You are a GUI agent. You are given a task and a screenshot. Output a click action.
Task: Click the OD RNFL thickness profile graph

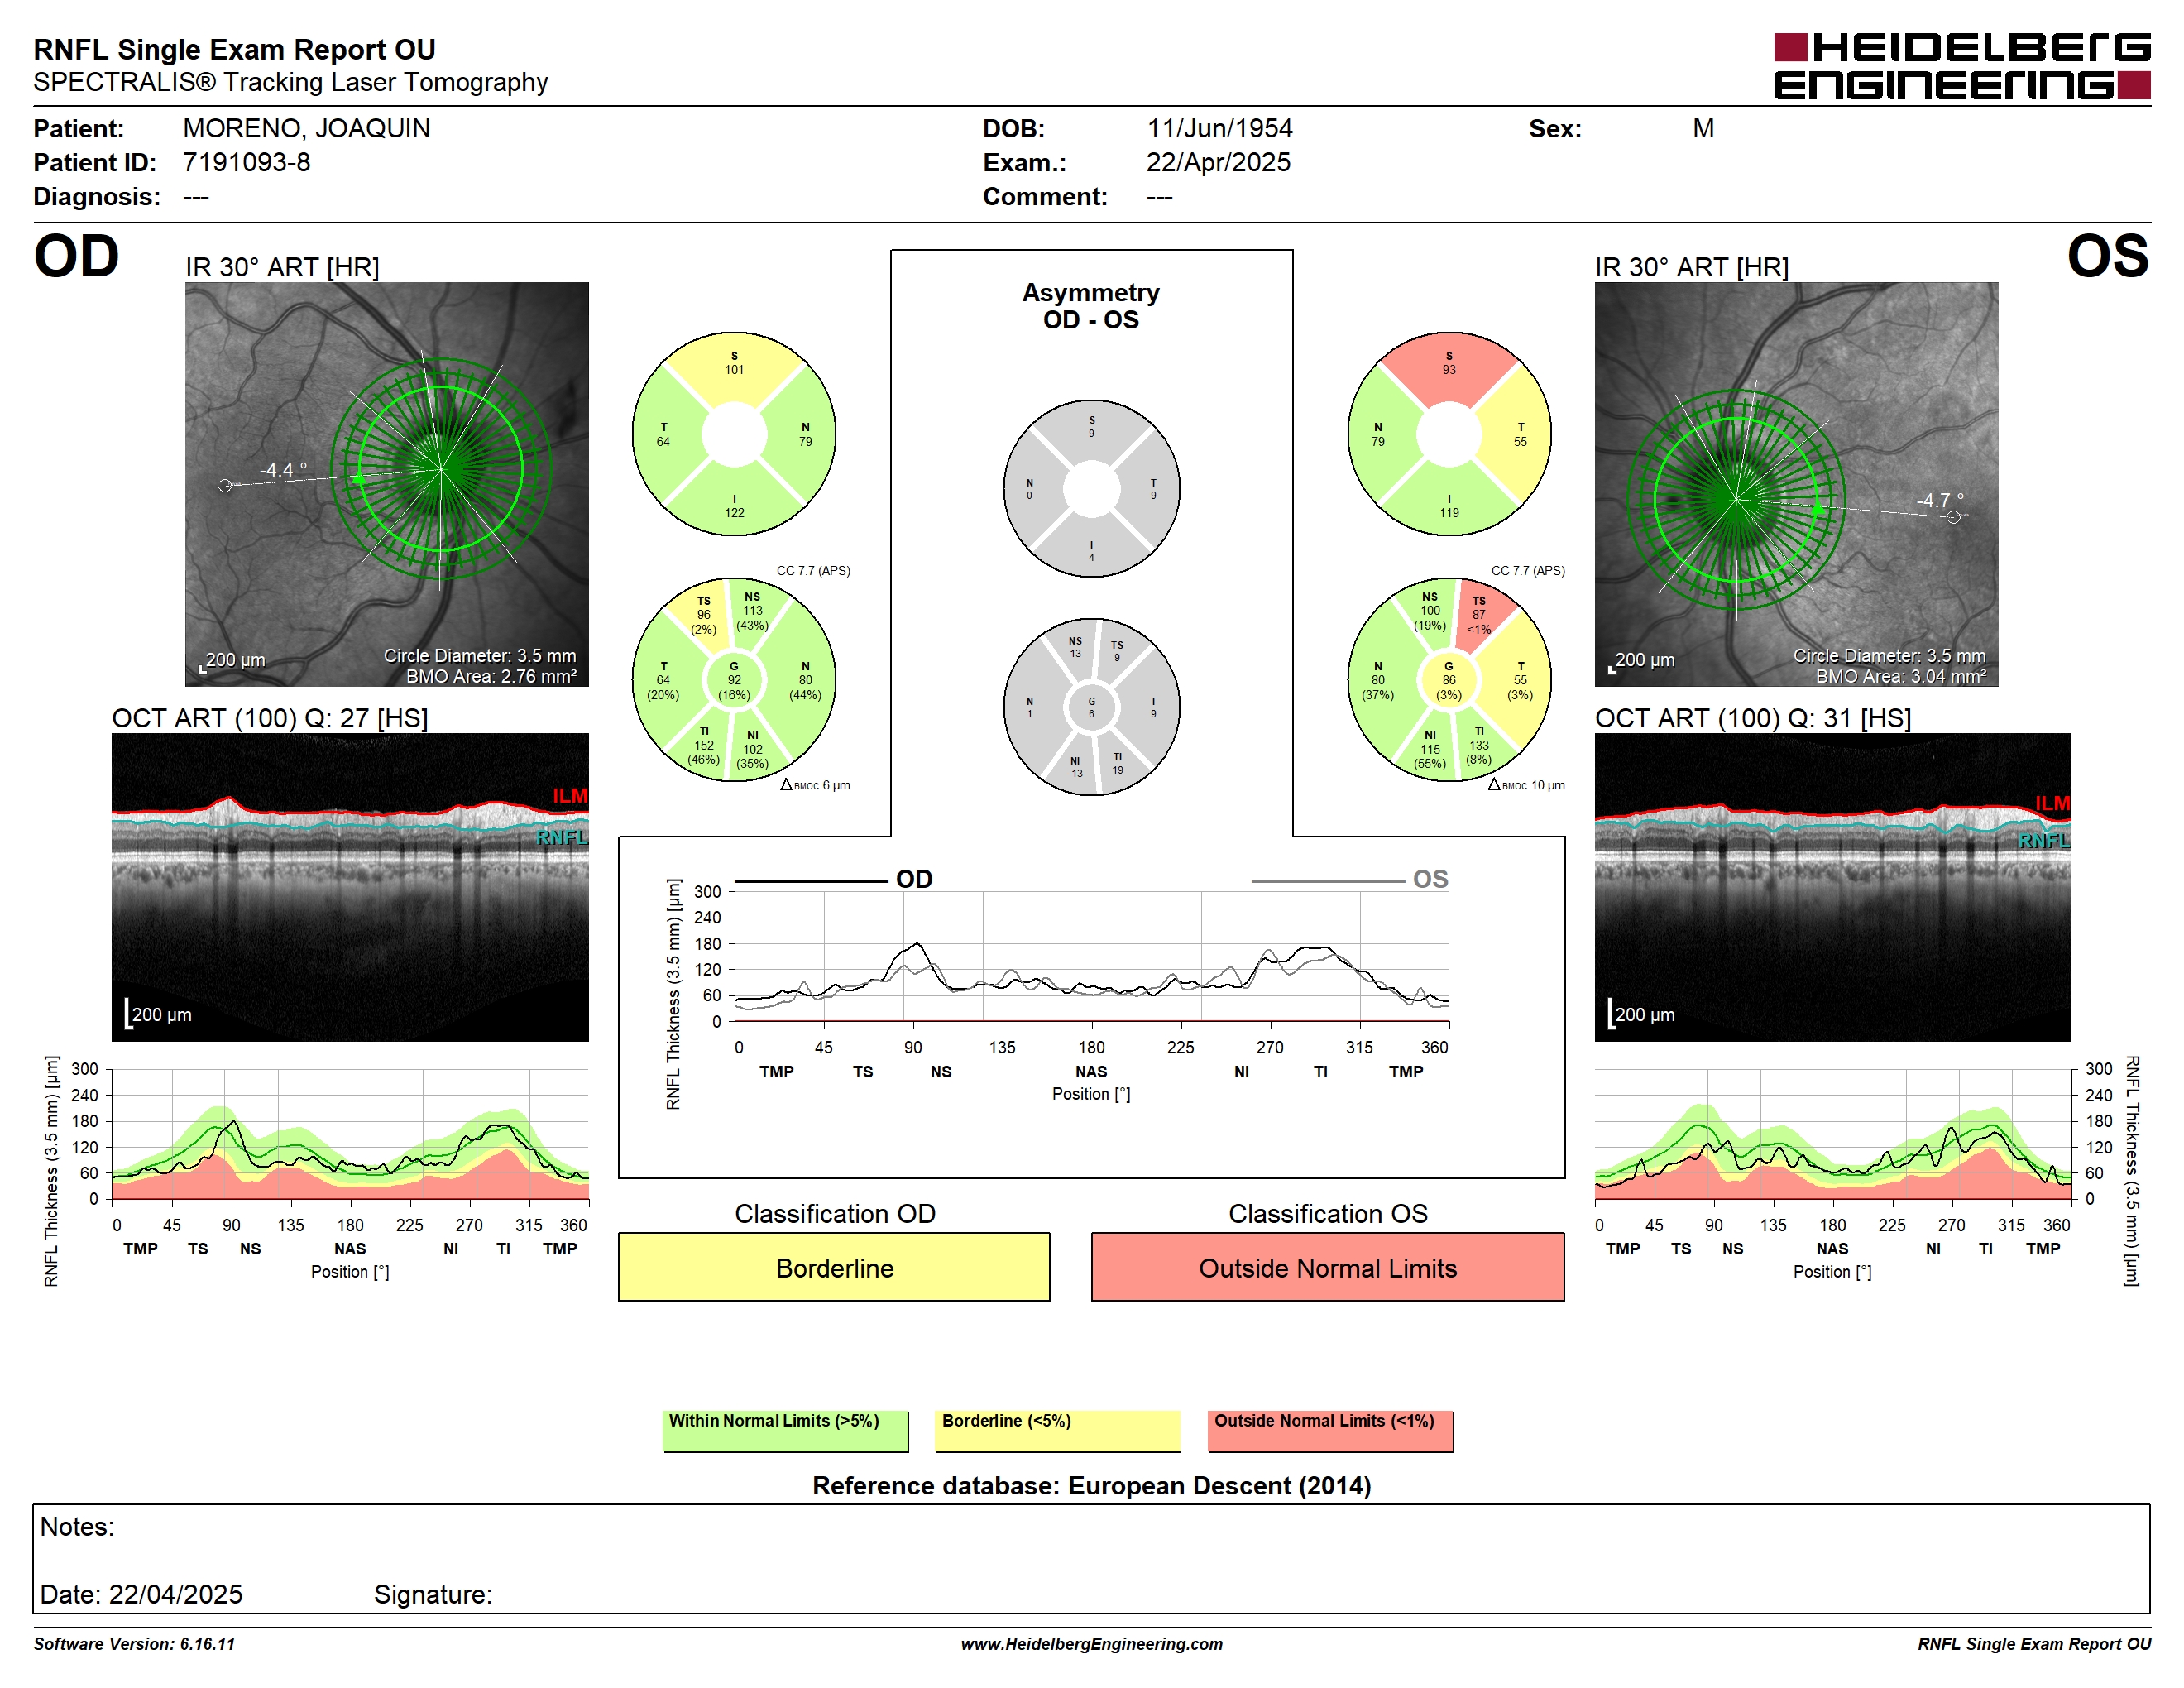point(350,1133)
